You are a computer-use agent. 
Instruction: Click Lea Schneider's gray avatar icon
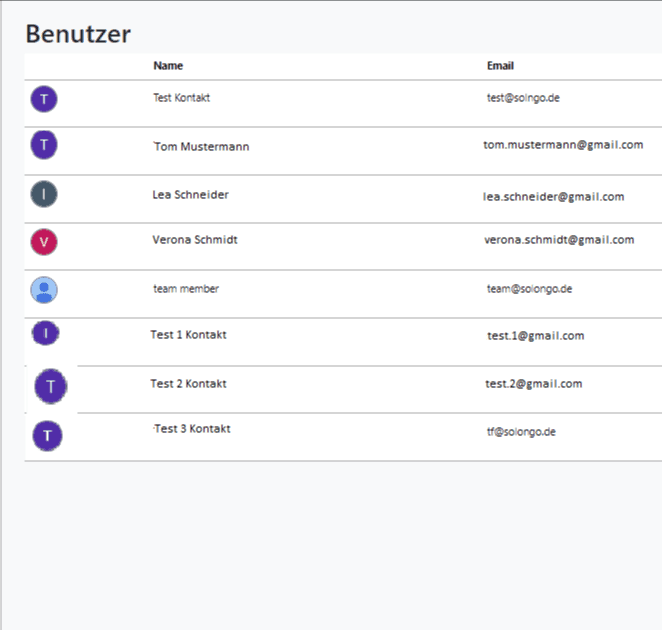click(x=44, y=194)
